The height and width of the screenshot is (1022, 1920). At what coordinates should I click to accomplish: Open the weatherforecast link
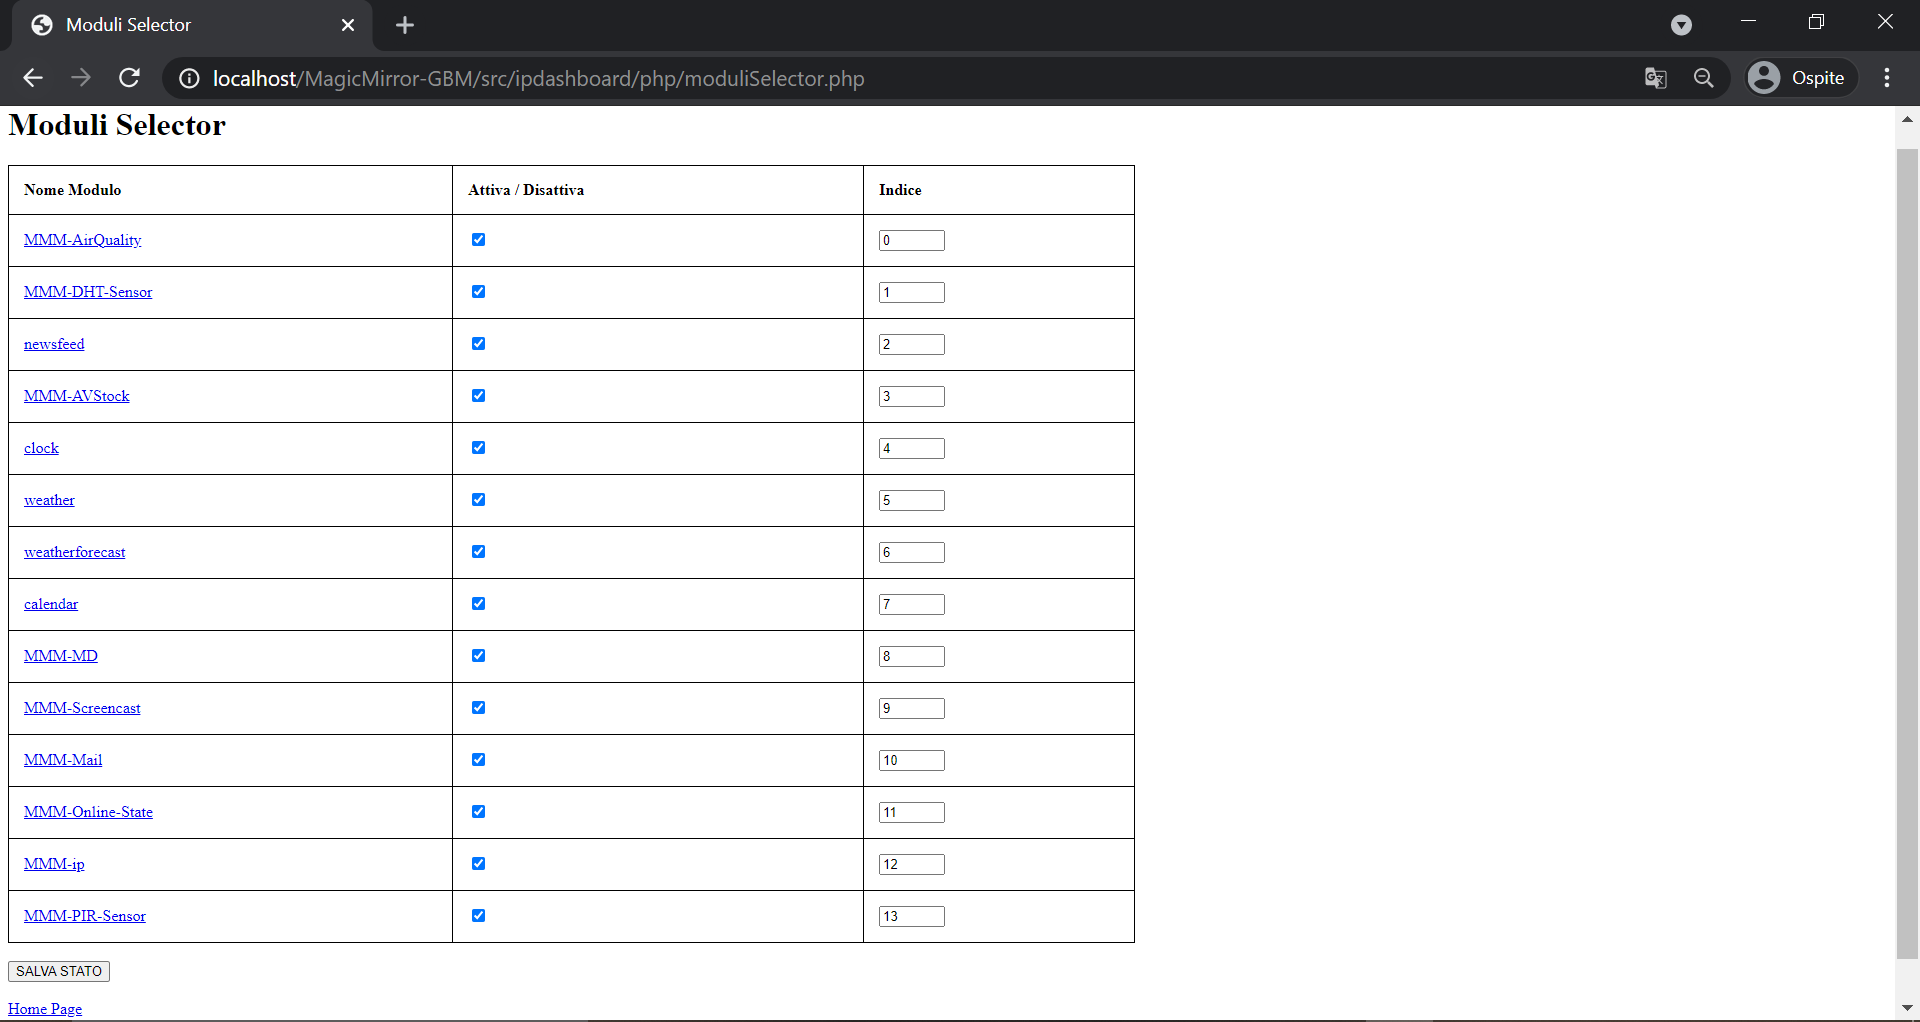pyautogui.click(x=75, y=552)
